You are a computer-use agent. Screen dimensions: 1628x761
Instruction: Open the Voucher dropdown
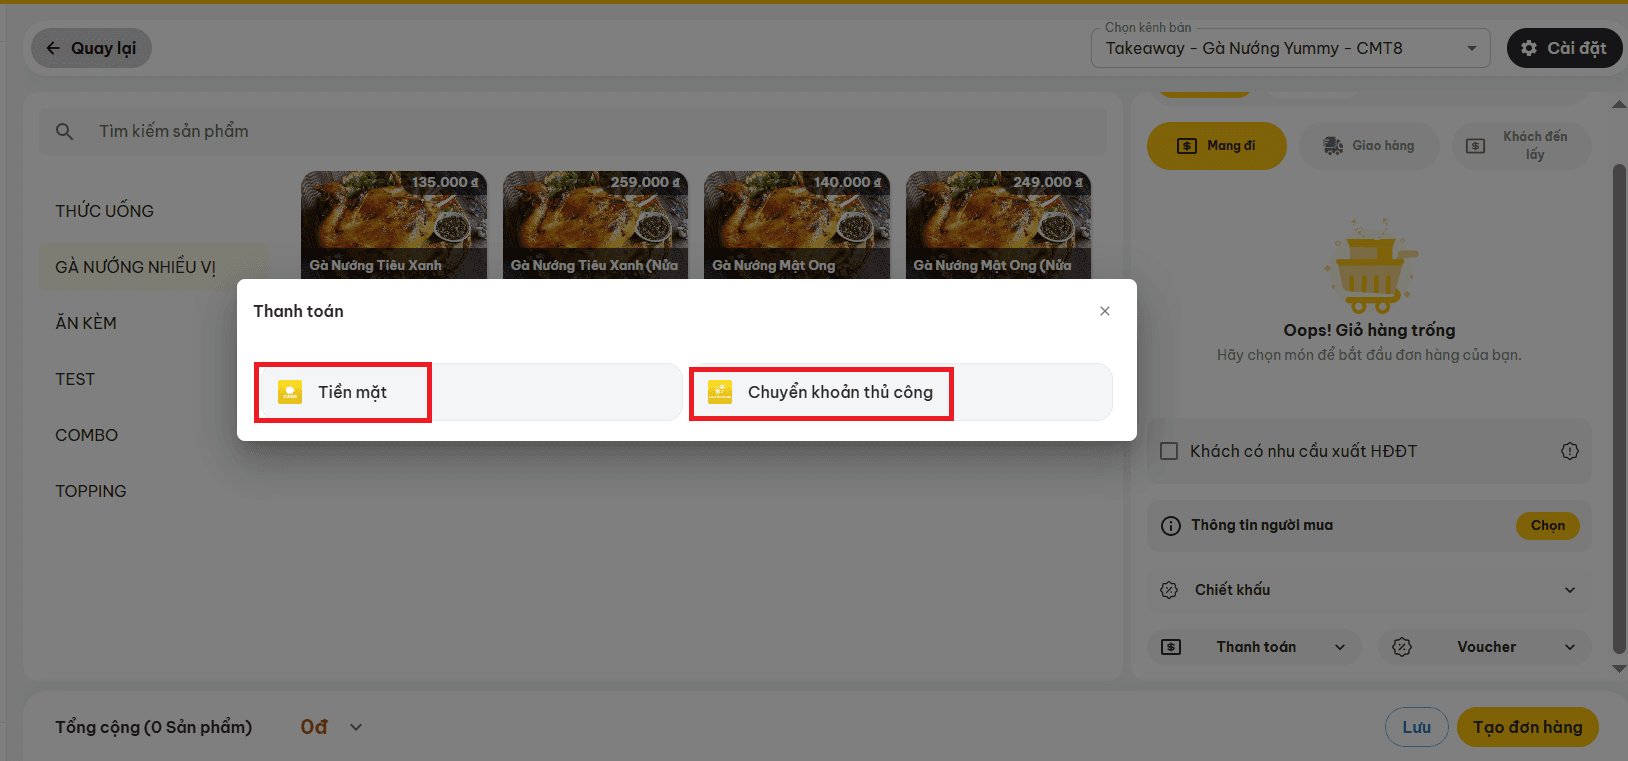[x=1485, y=647]
